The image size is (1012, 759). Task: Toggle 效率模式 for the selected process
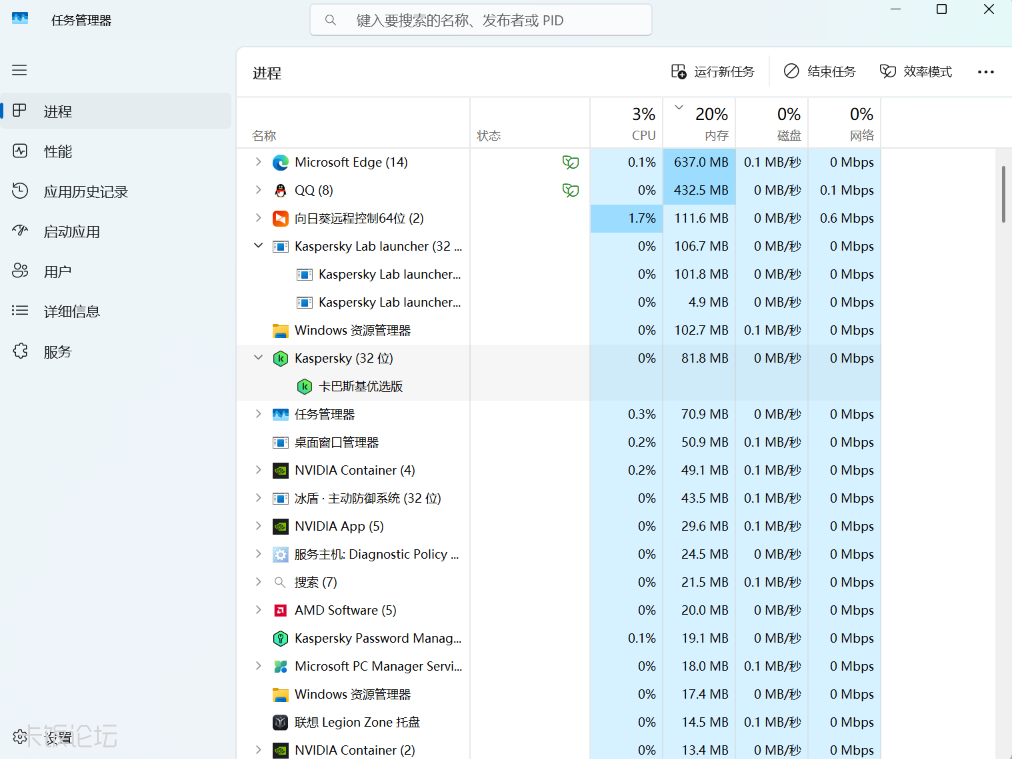tap(916, 72)
